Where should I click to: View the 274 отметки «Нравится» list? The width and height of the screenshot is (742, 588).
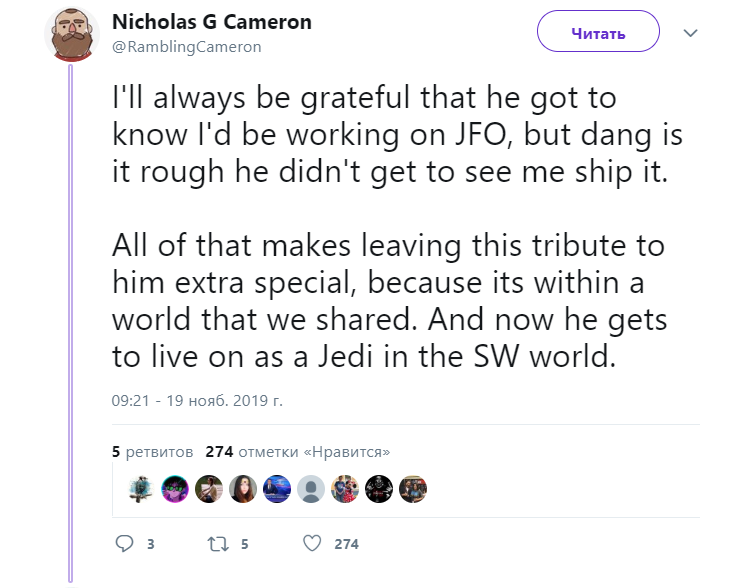[x=297, y=452]
